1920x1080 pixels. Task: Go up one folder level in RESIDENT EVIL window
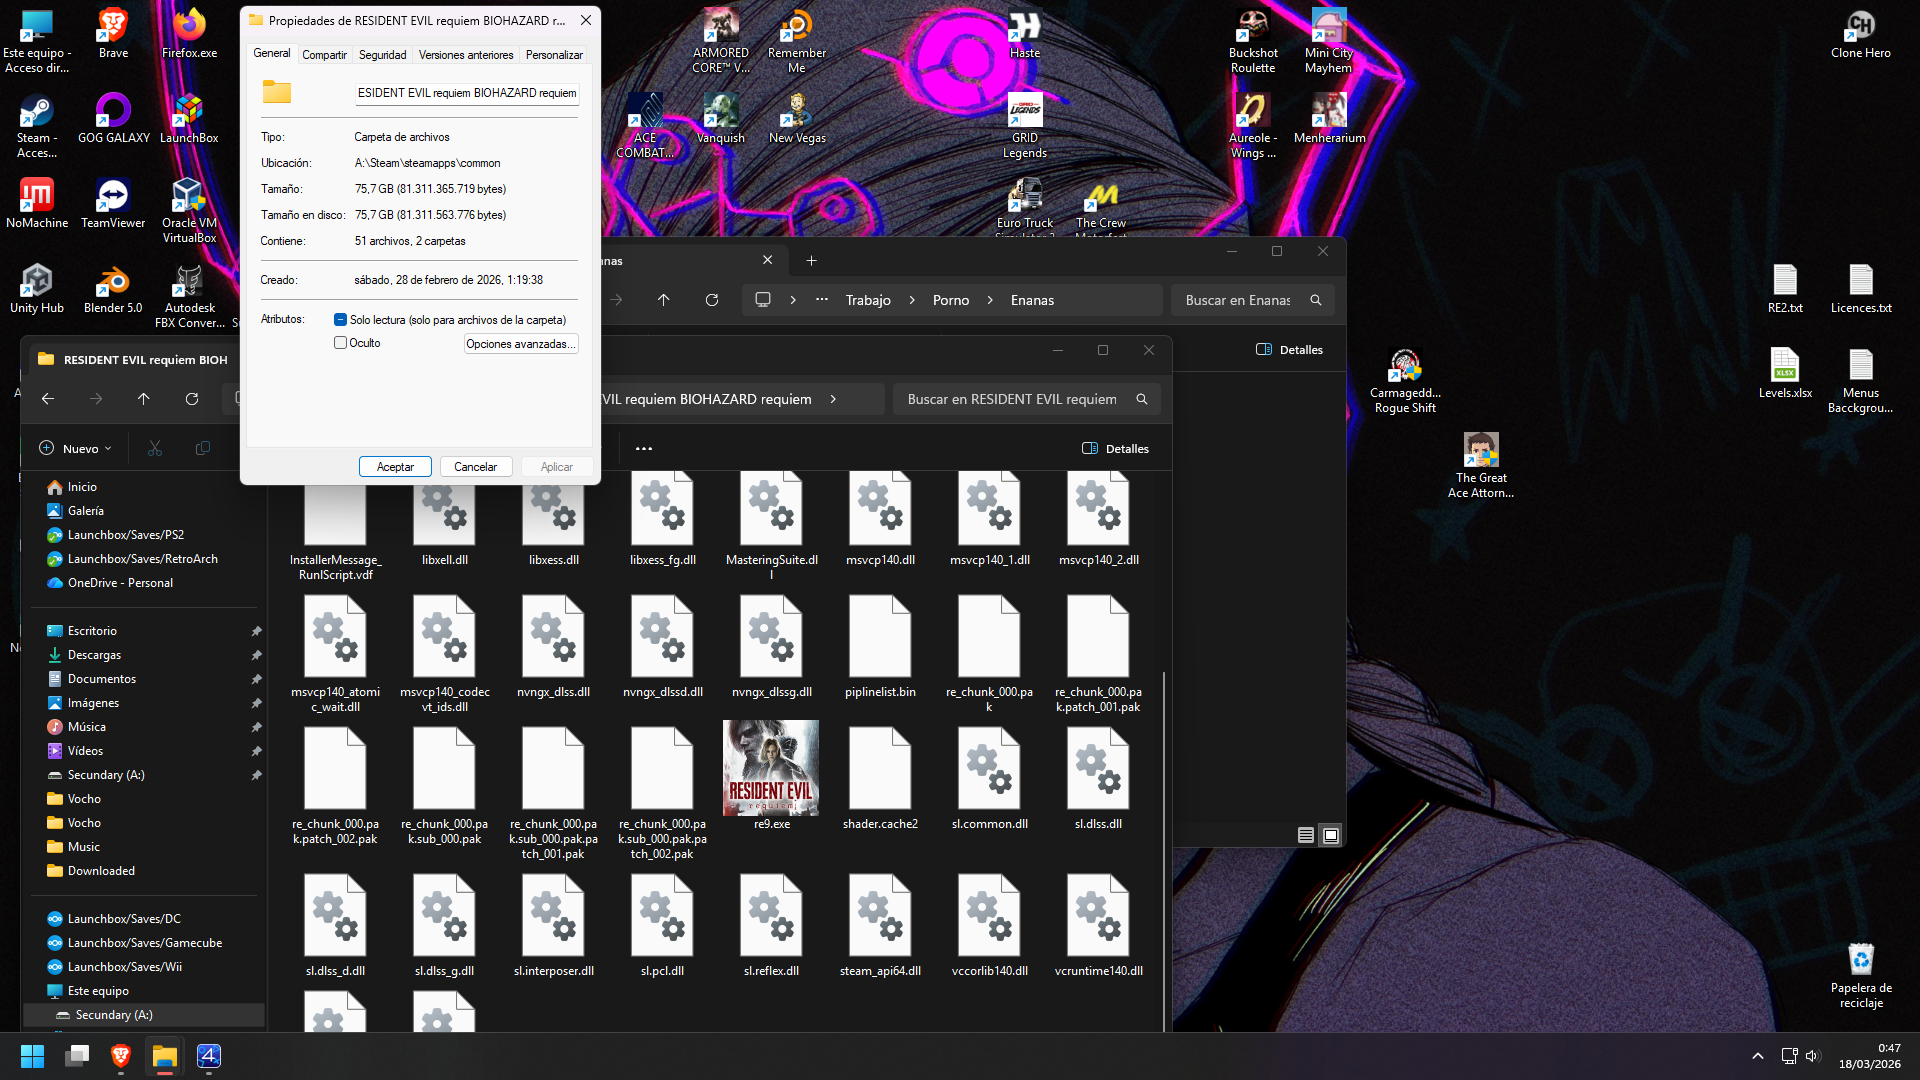(x=144, y=399)
